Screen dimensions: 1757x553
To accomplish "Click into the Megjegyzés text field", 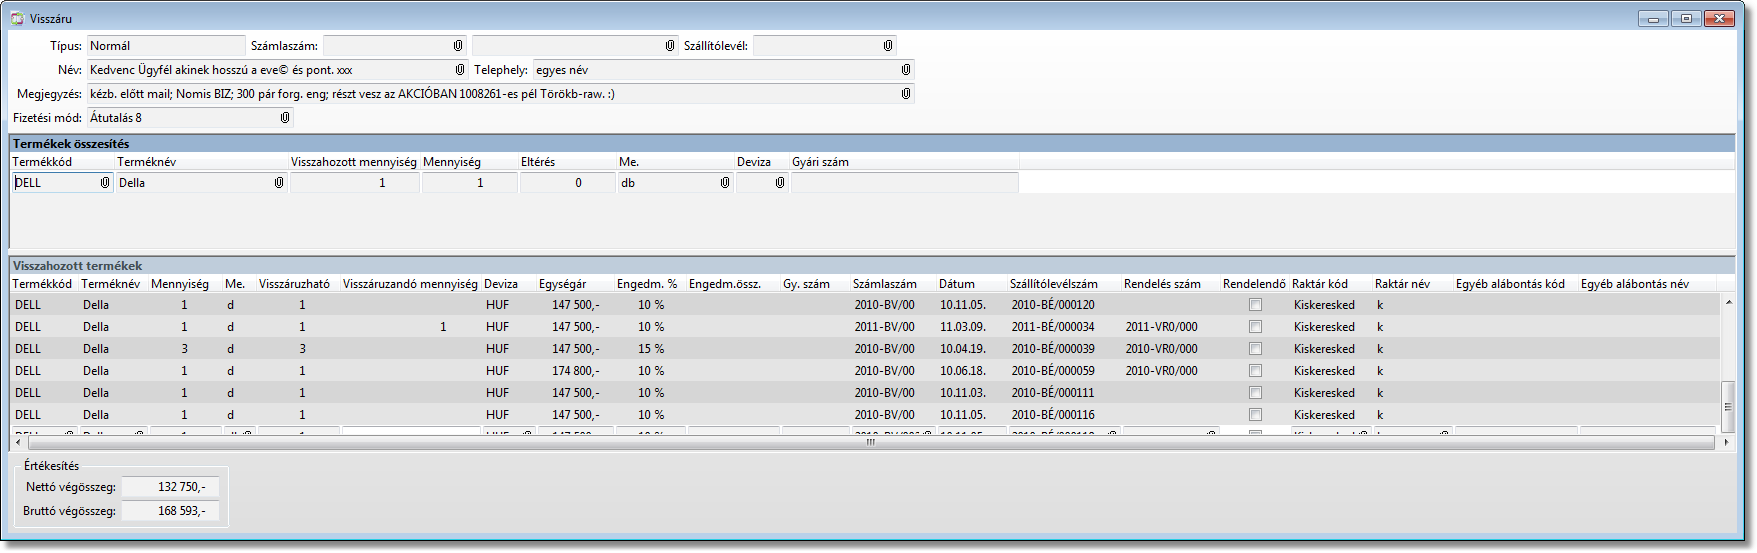I will coord(500,94).
